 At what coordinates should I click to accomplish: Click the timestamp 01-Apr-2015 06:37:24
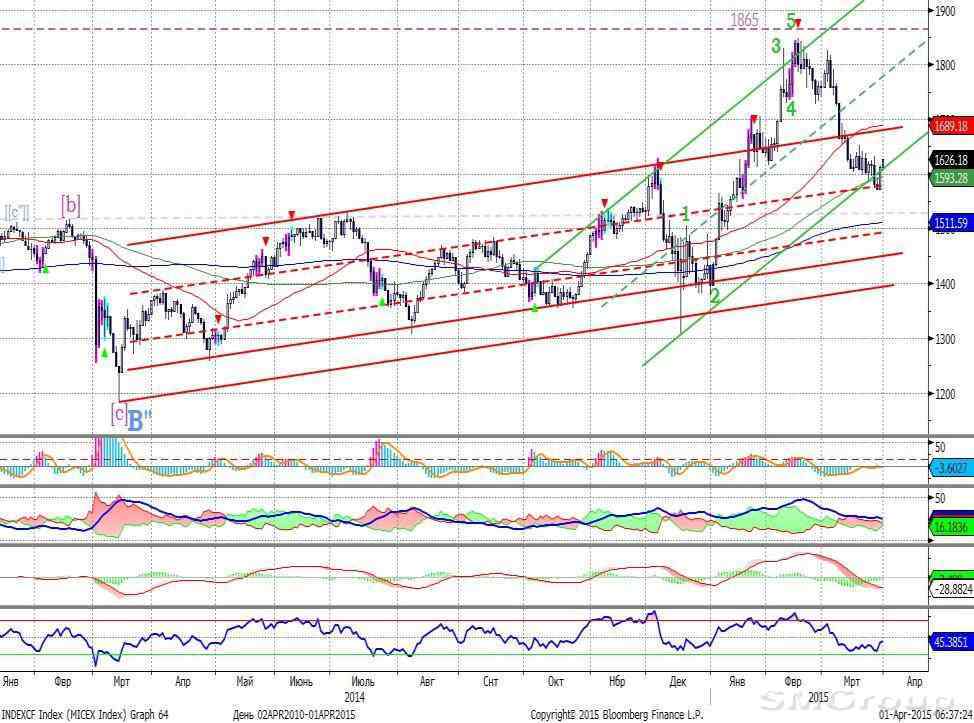[926, 715]
